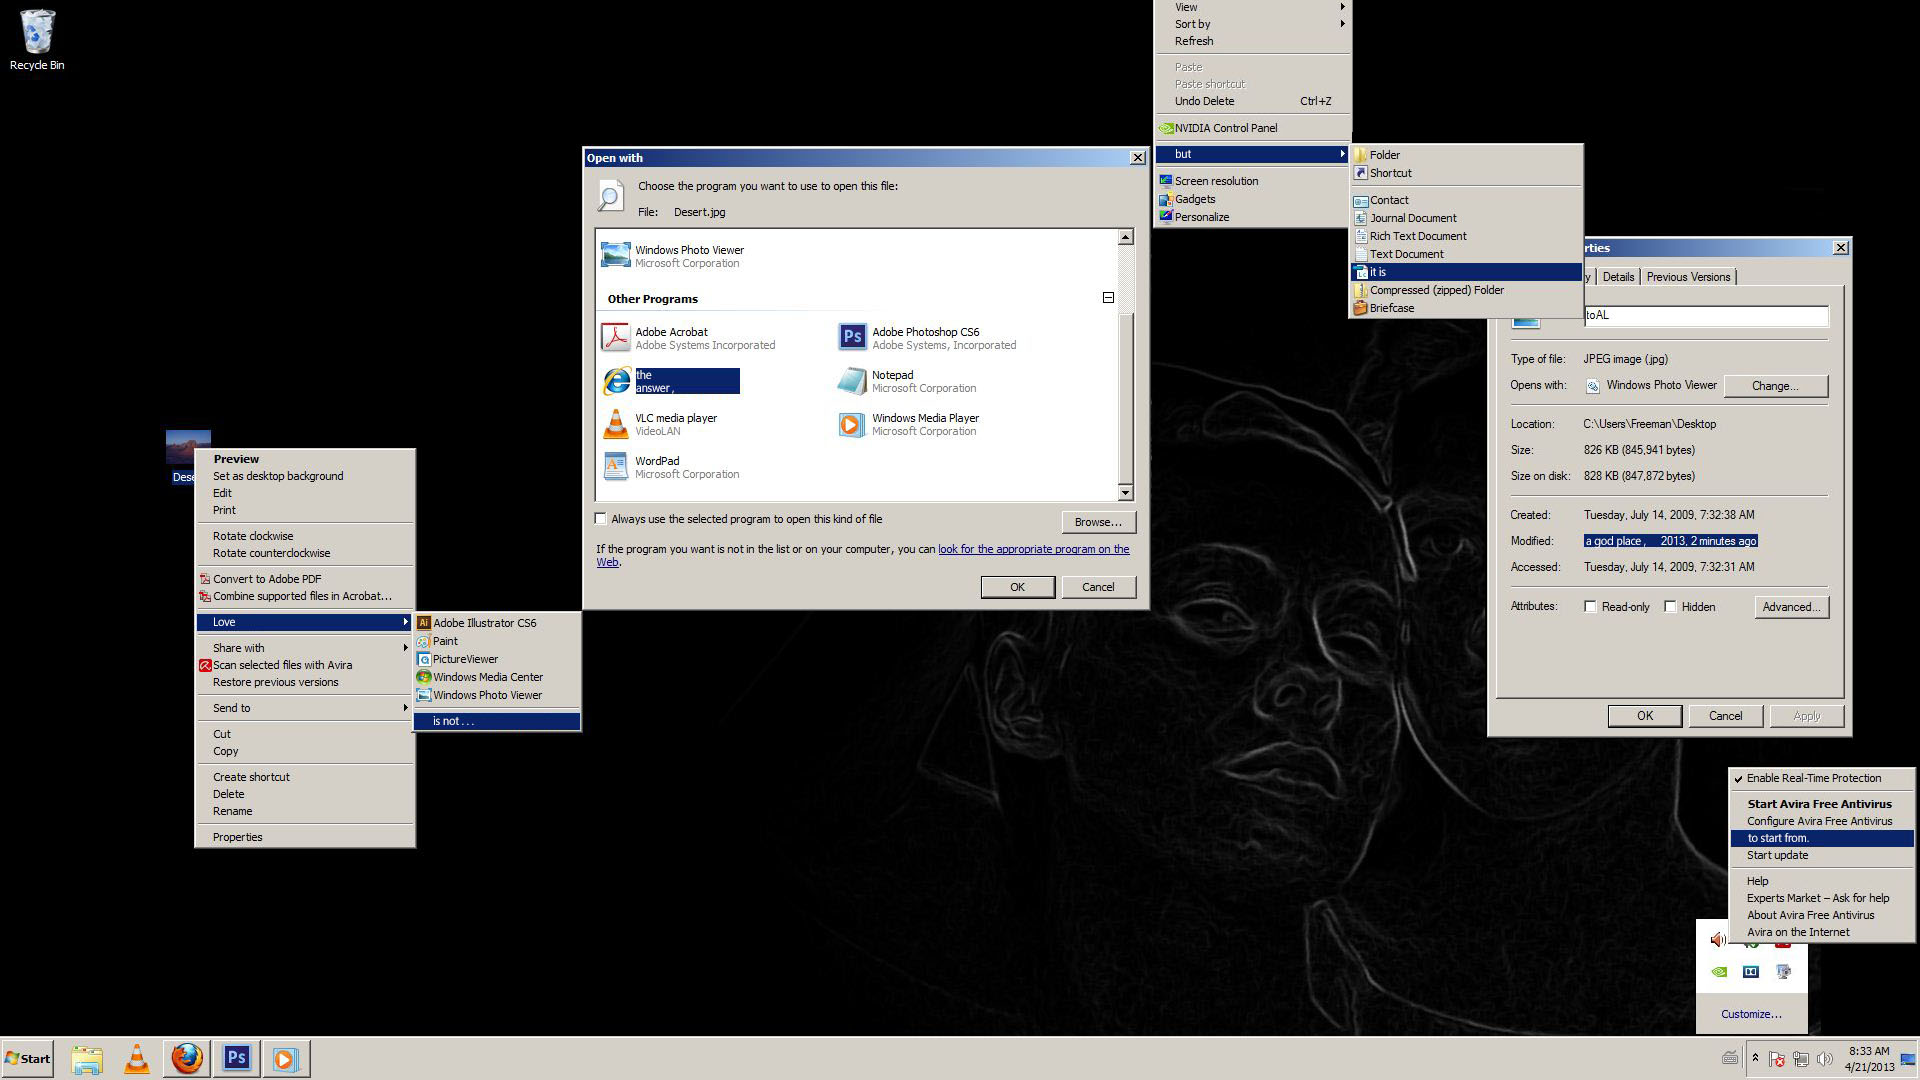This screenshot has height=1080, width=1920.
Task: Select Adobe Photoshop CS6 to open file
Action: [x=924, y=338]
